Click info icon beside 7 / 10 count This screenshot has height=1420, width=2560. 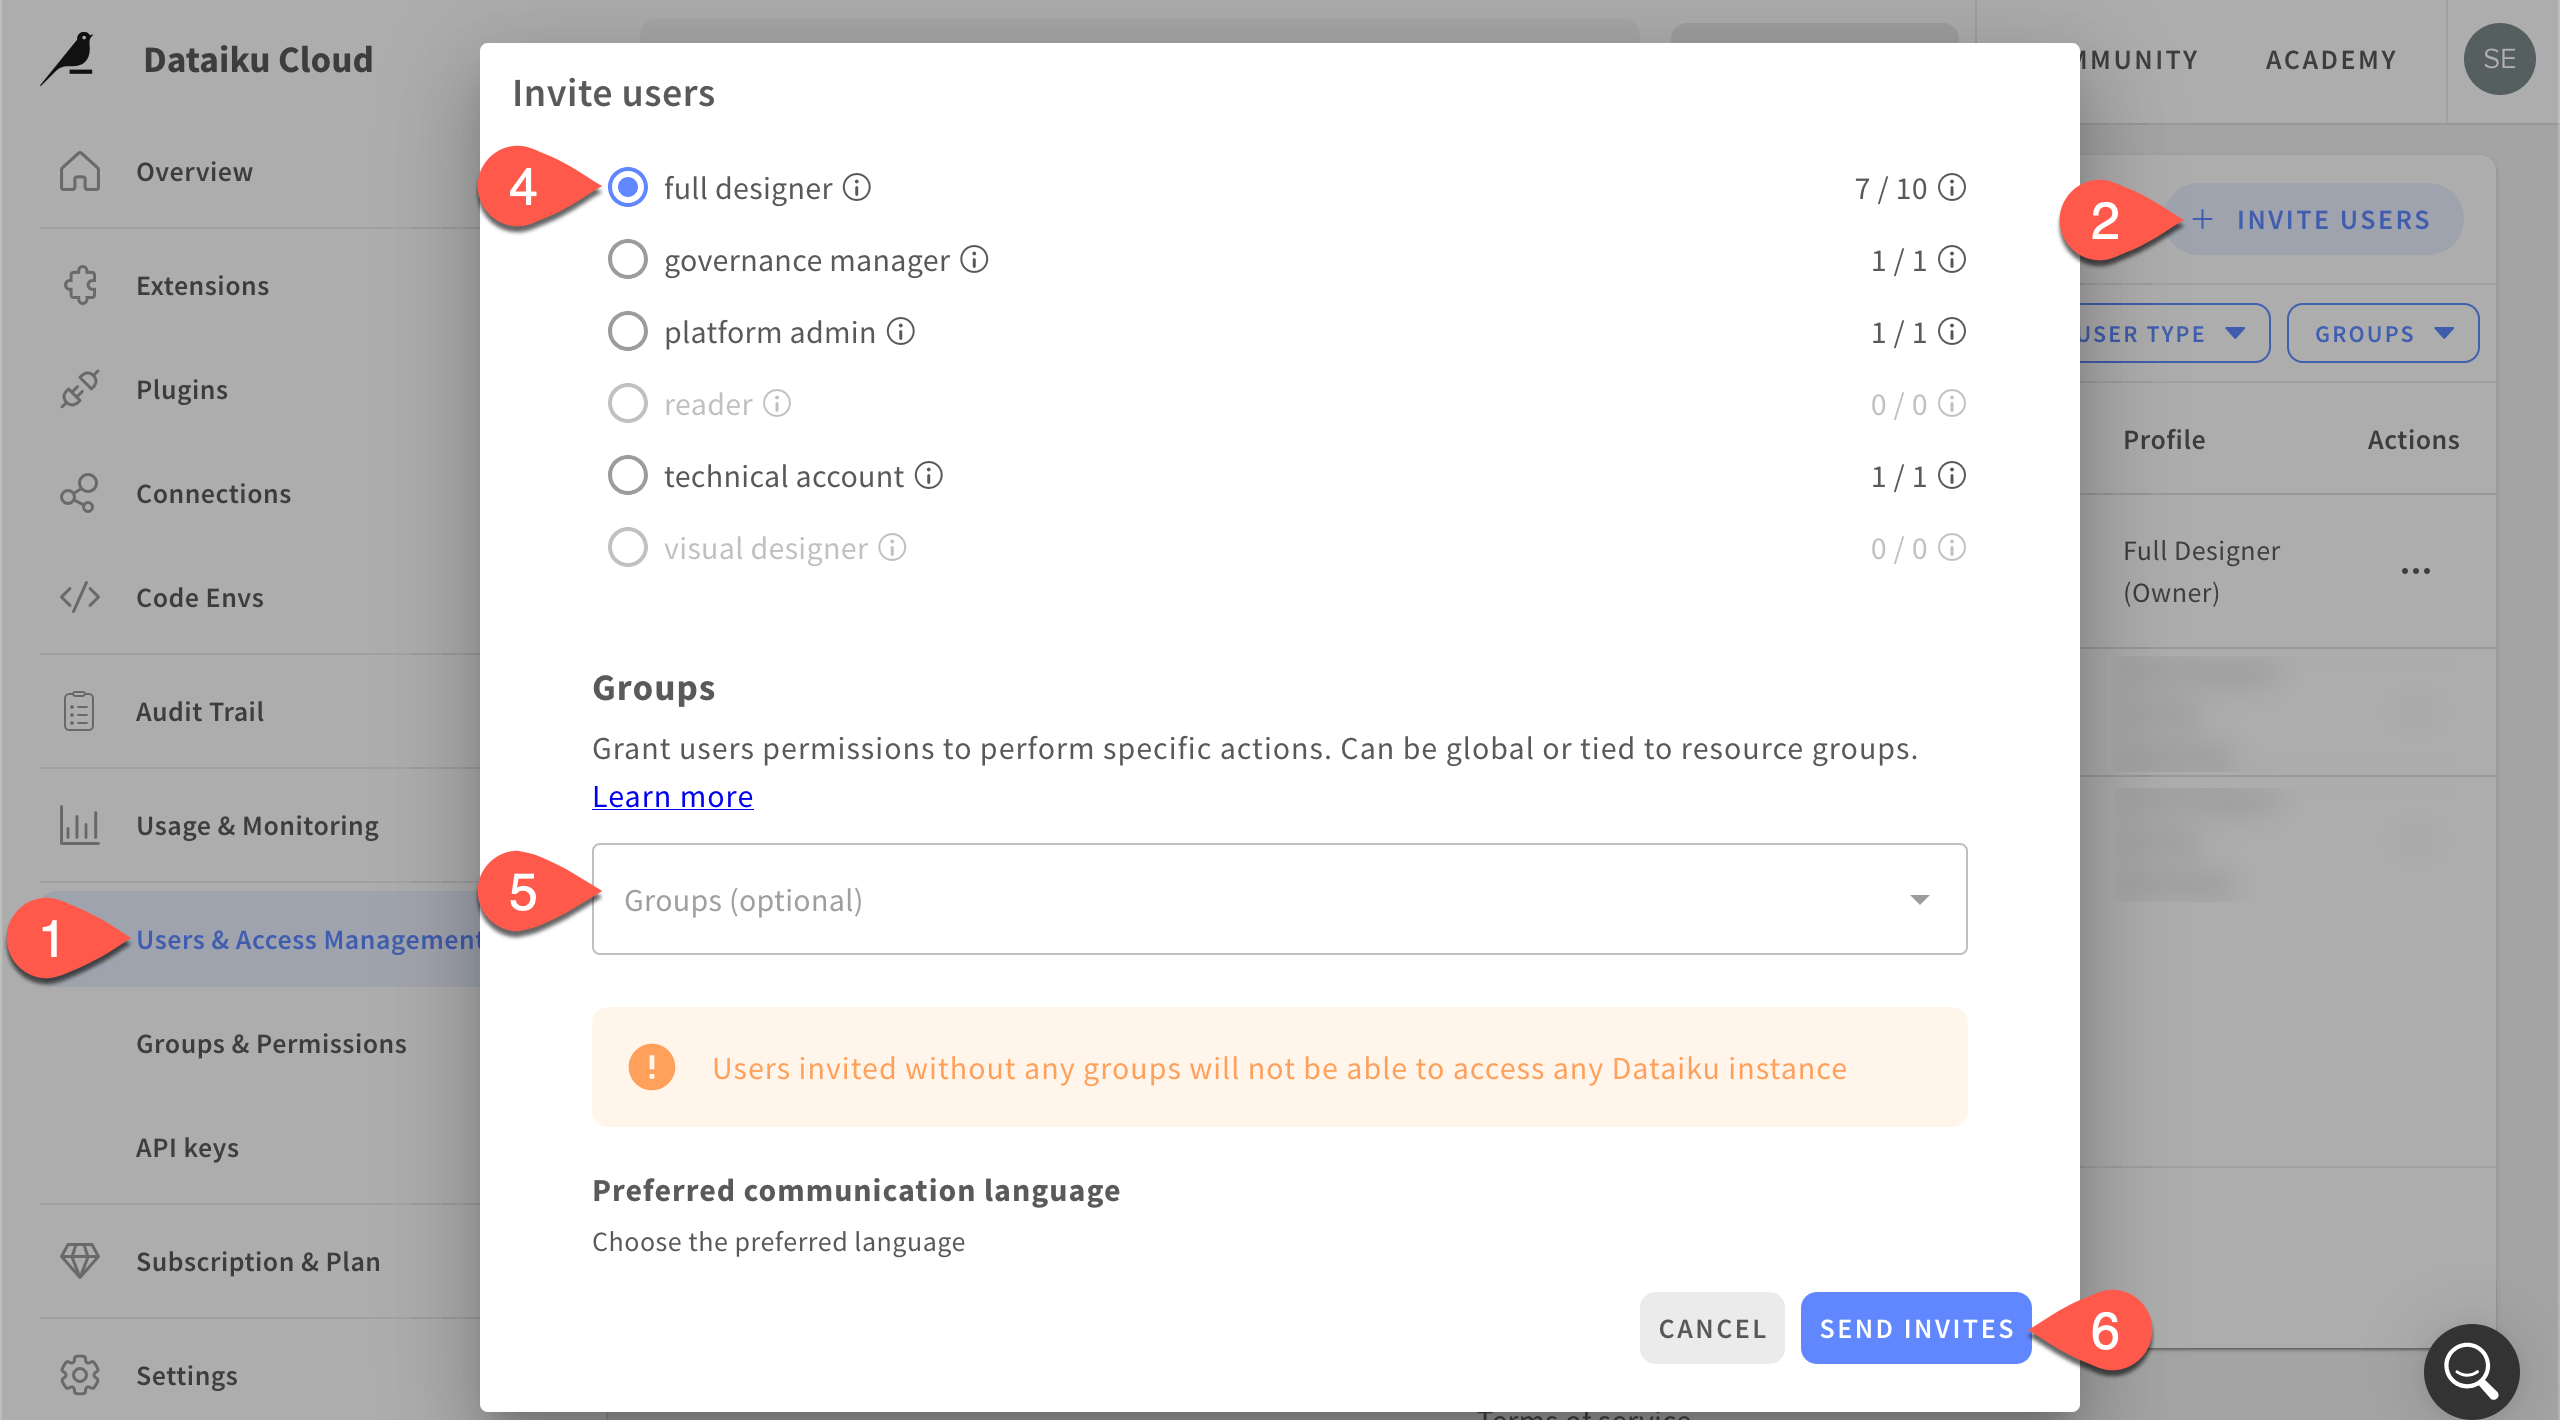point(1952,187)
